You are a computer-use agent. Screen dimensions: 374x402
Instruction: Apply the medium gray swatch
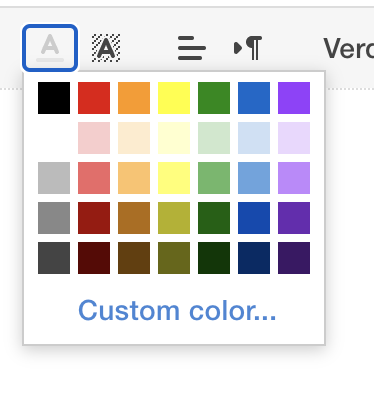tap(54, 218)
